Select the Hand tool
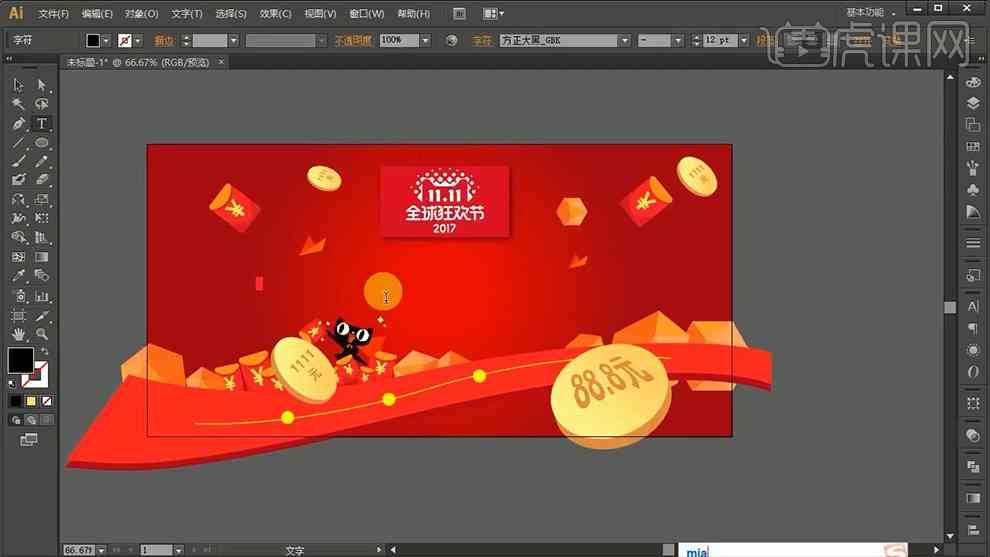Image resolution: width=990 pixels, height=557 pixels. (18, 334)
